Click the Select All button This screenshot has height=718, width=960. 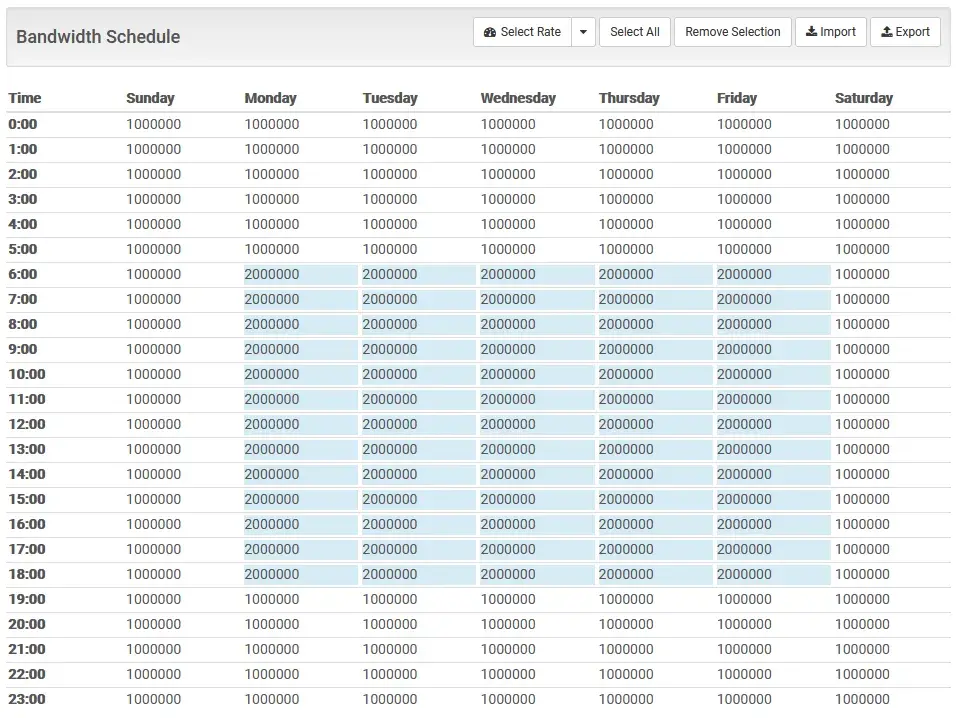click(634, 31)
